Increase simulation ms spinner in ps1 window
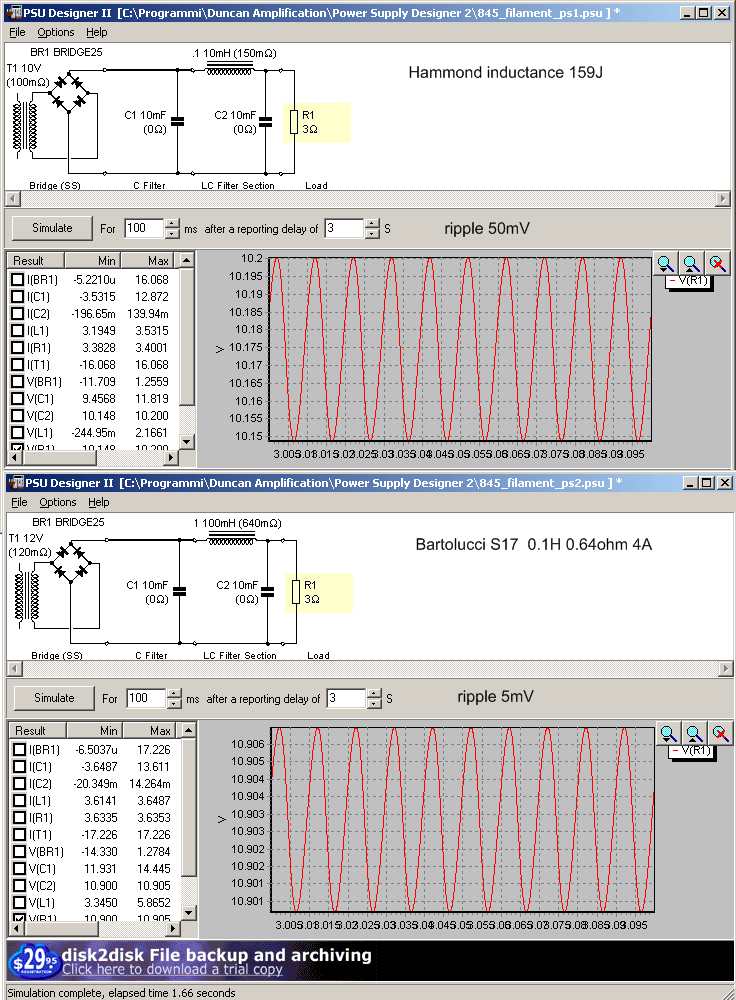Screen dimensions: 736x1000 (172, 223)
